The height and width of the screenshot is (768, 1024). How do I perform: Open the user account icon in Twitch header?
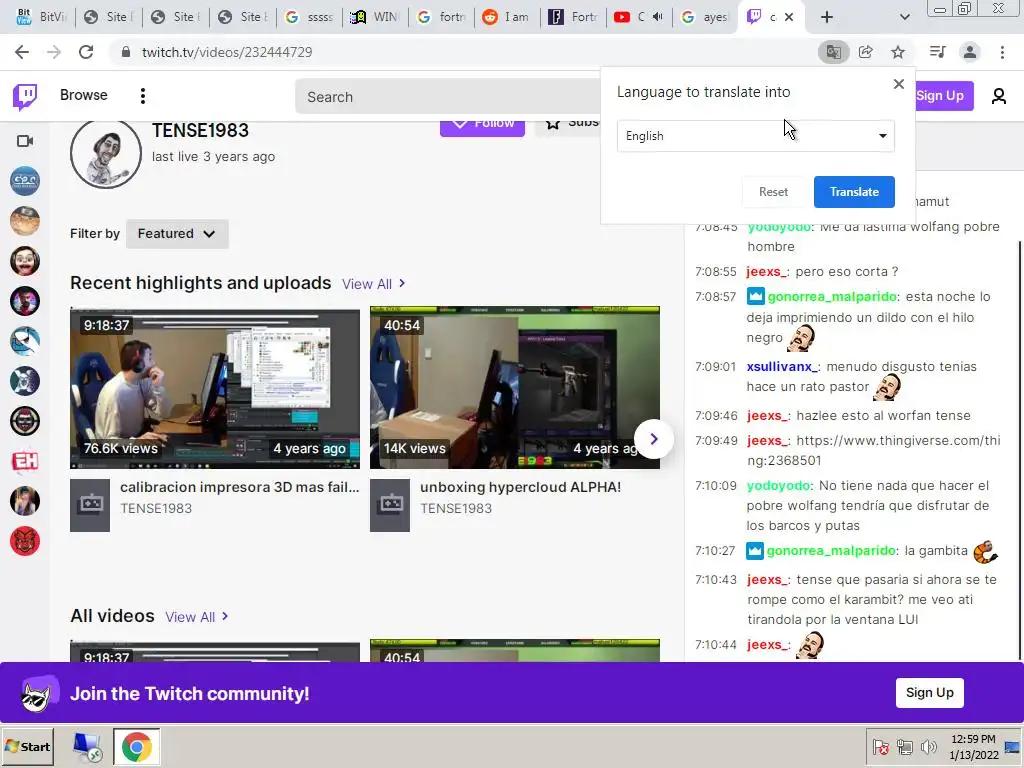click(998, 96)
